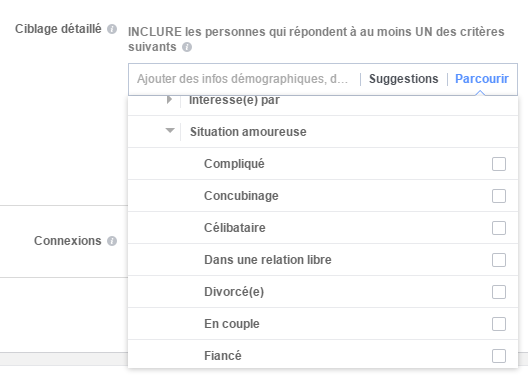Image resolution: width=528 pixels, height=378 pixels.
Task: Collapse the Situation amoureuse category
Action: (x=170, y=130)
